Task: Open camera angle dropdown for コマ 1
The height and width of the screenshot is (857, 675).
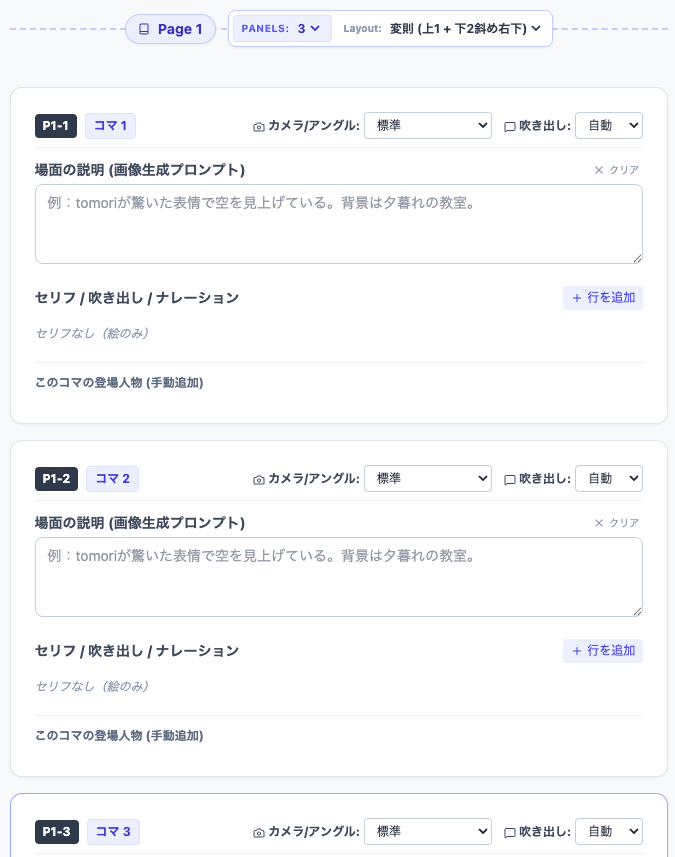Action: (x=427, y=126)
